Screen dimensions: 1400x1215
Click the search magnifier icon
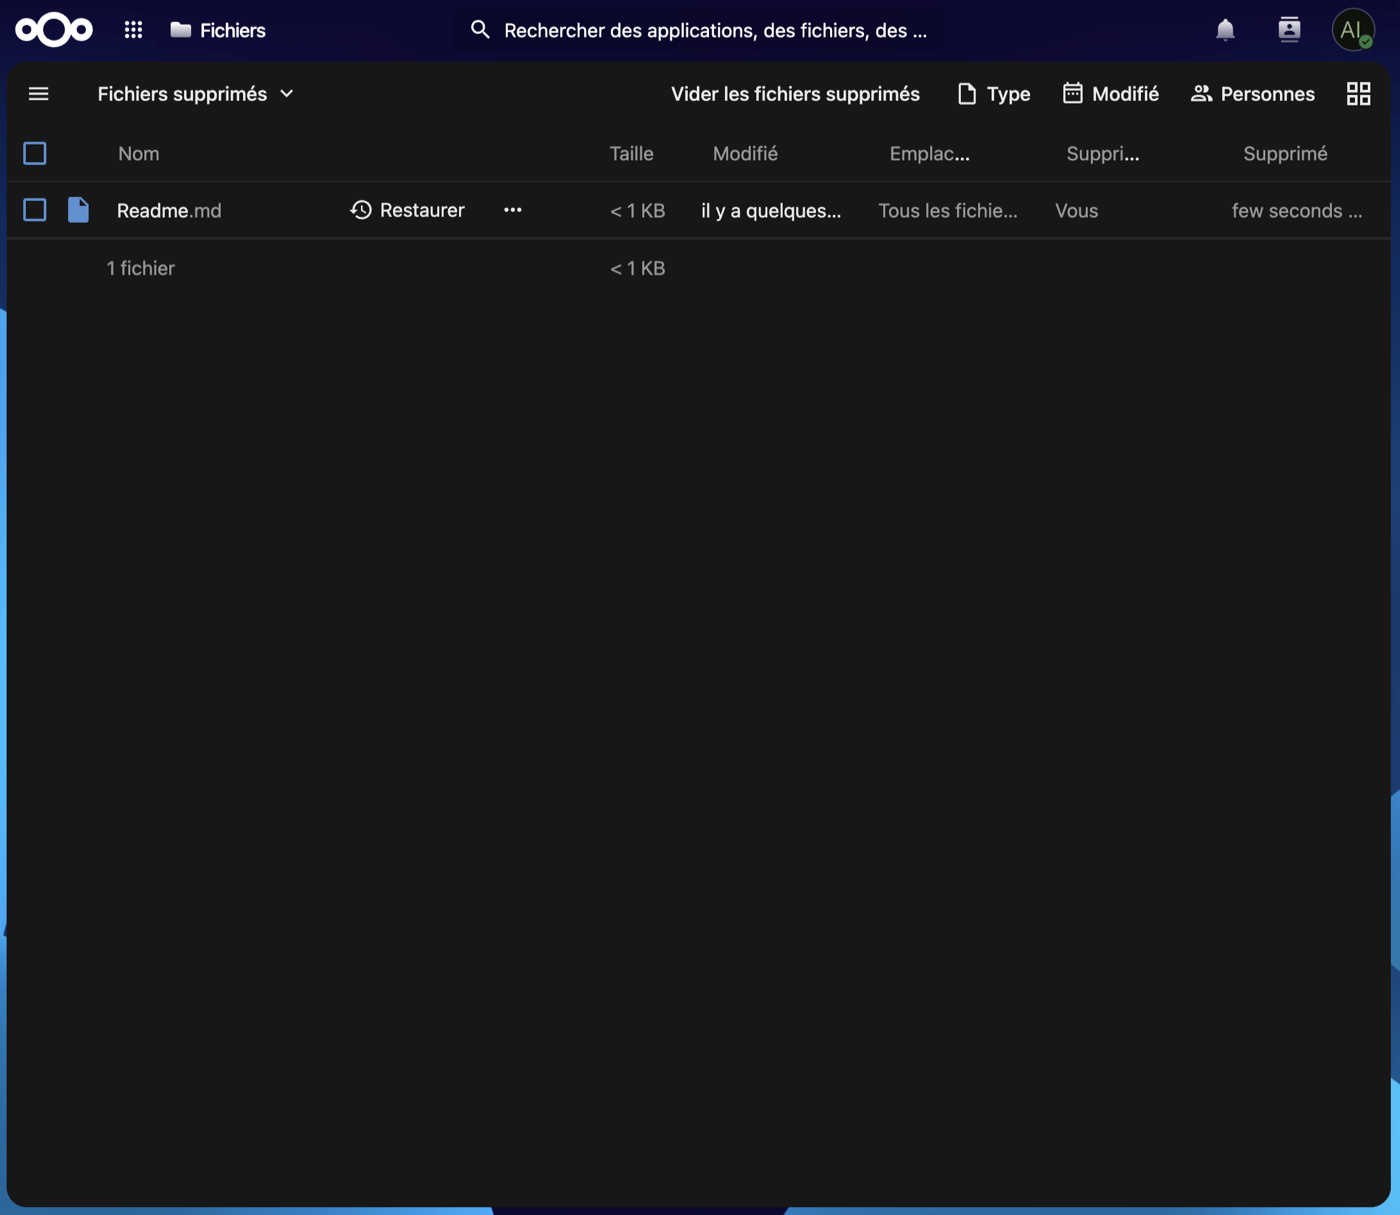point(480,30)
